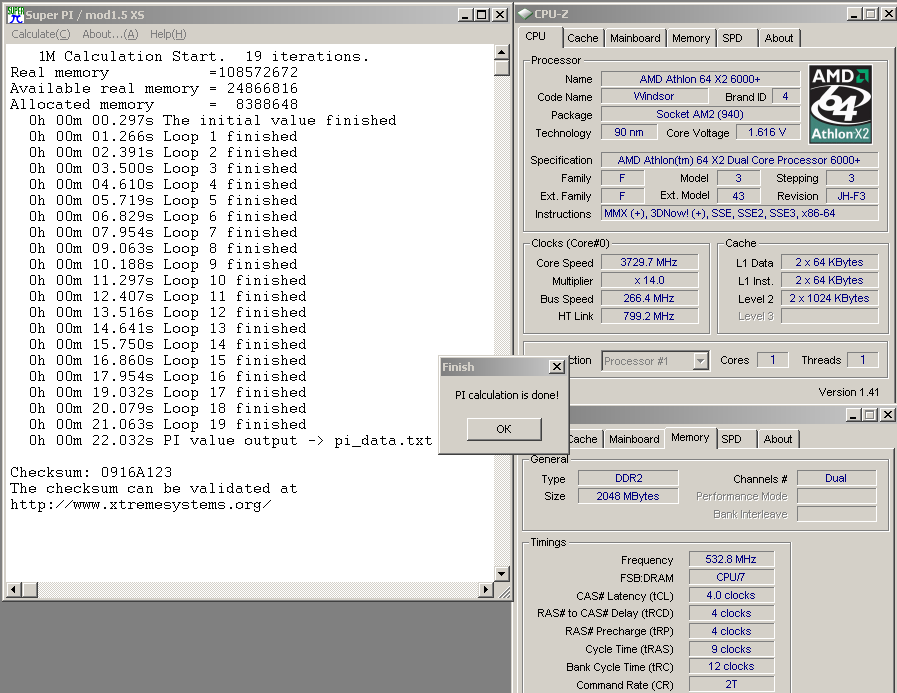
Task: Switch to Memory tab in upper CPU-Z
Action: [x=691, y=38]
